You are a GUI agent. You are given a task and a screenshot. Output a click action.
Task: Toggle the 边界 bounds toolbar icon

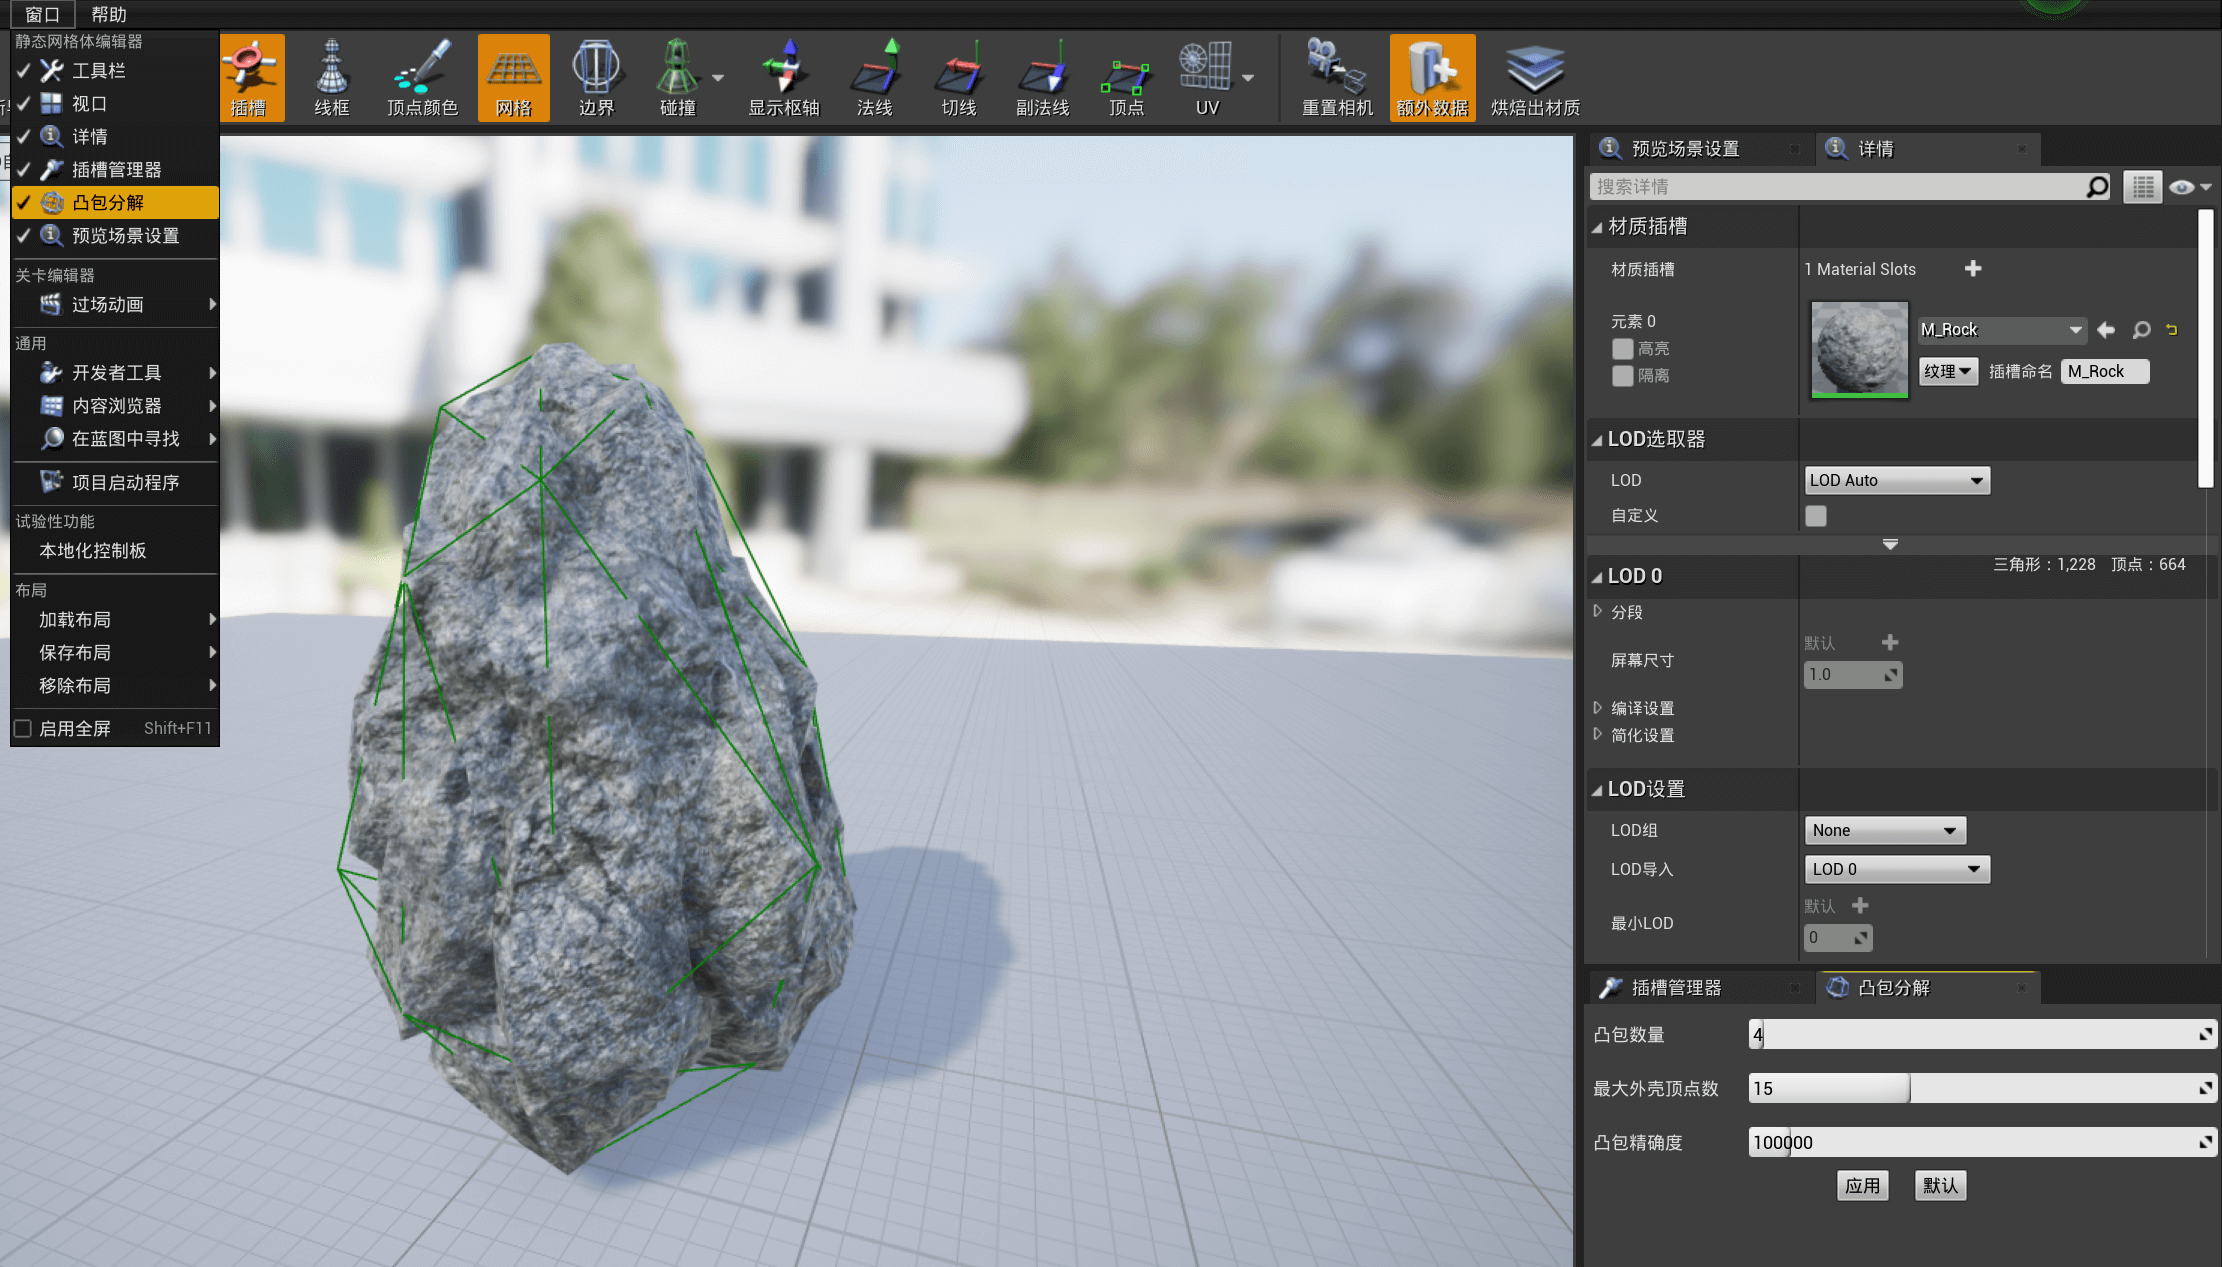click(x=596, y=78)
